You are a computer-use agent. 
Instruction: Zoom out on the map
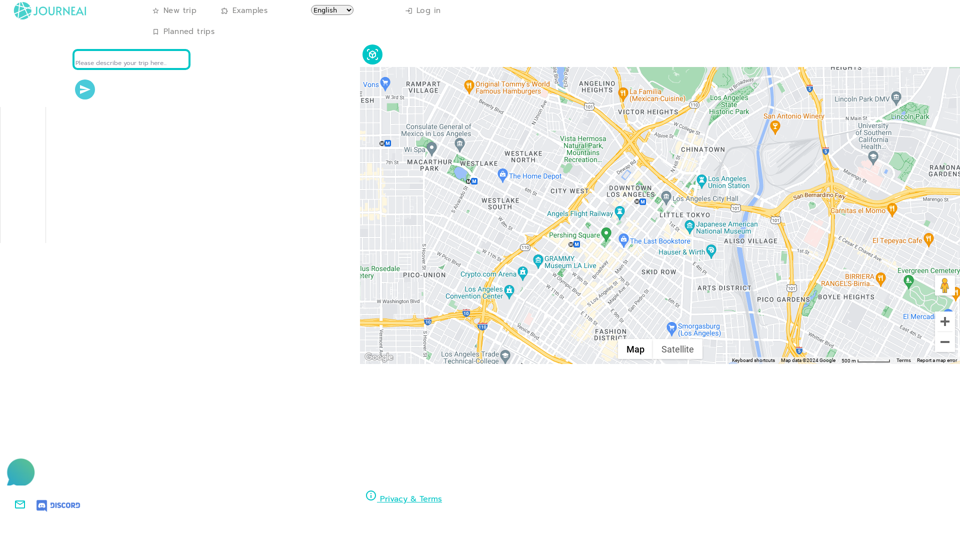coord(945,342)
